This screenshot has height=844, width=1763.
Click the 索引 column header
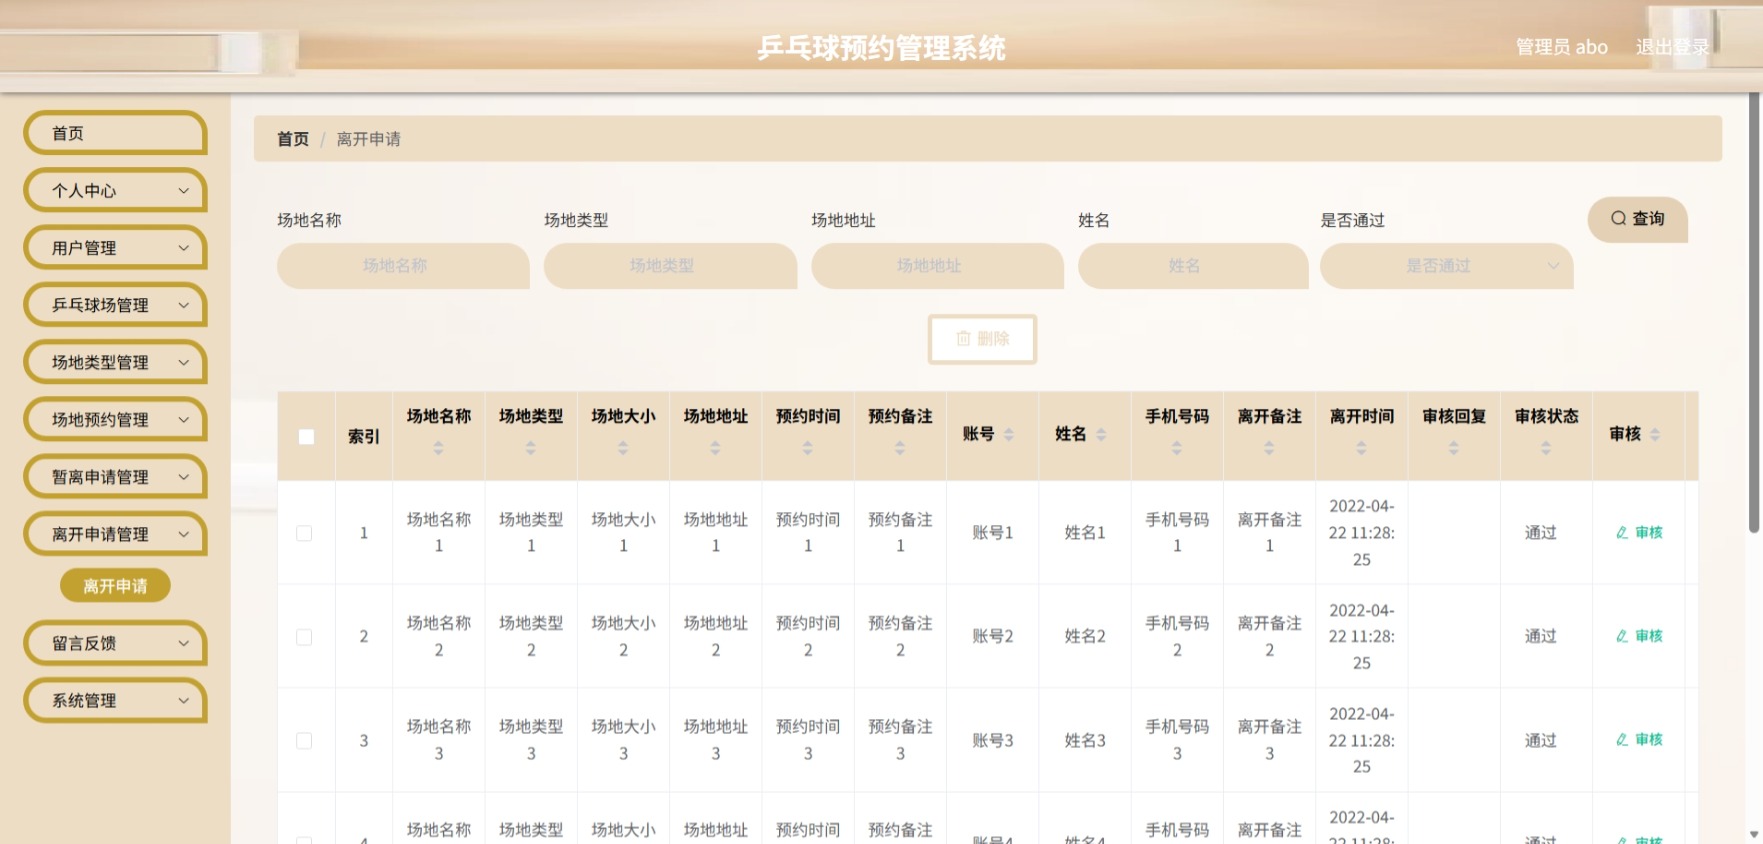click(363, 436)
